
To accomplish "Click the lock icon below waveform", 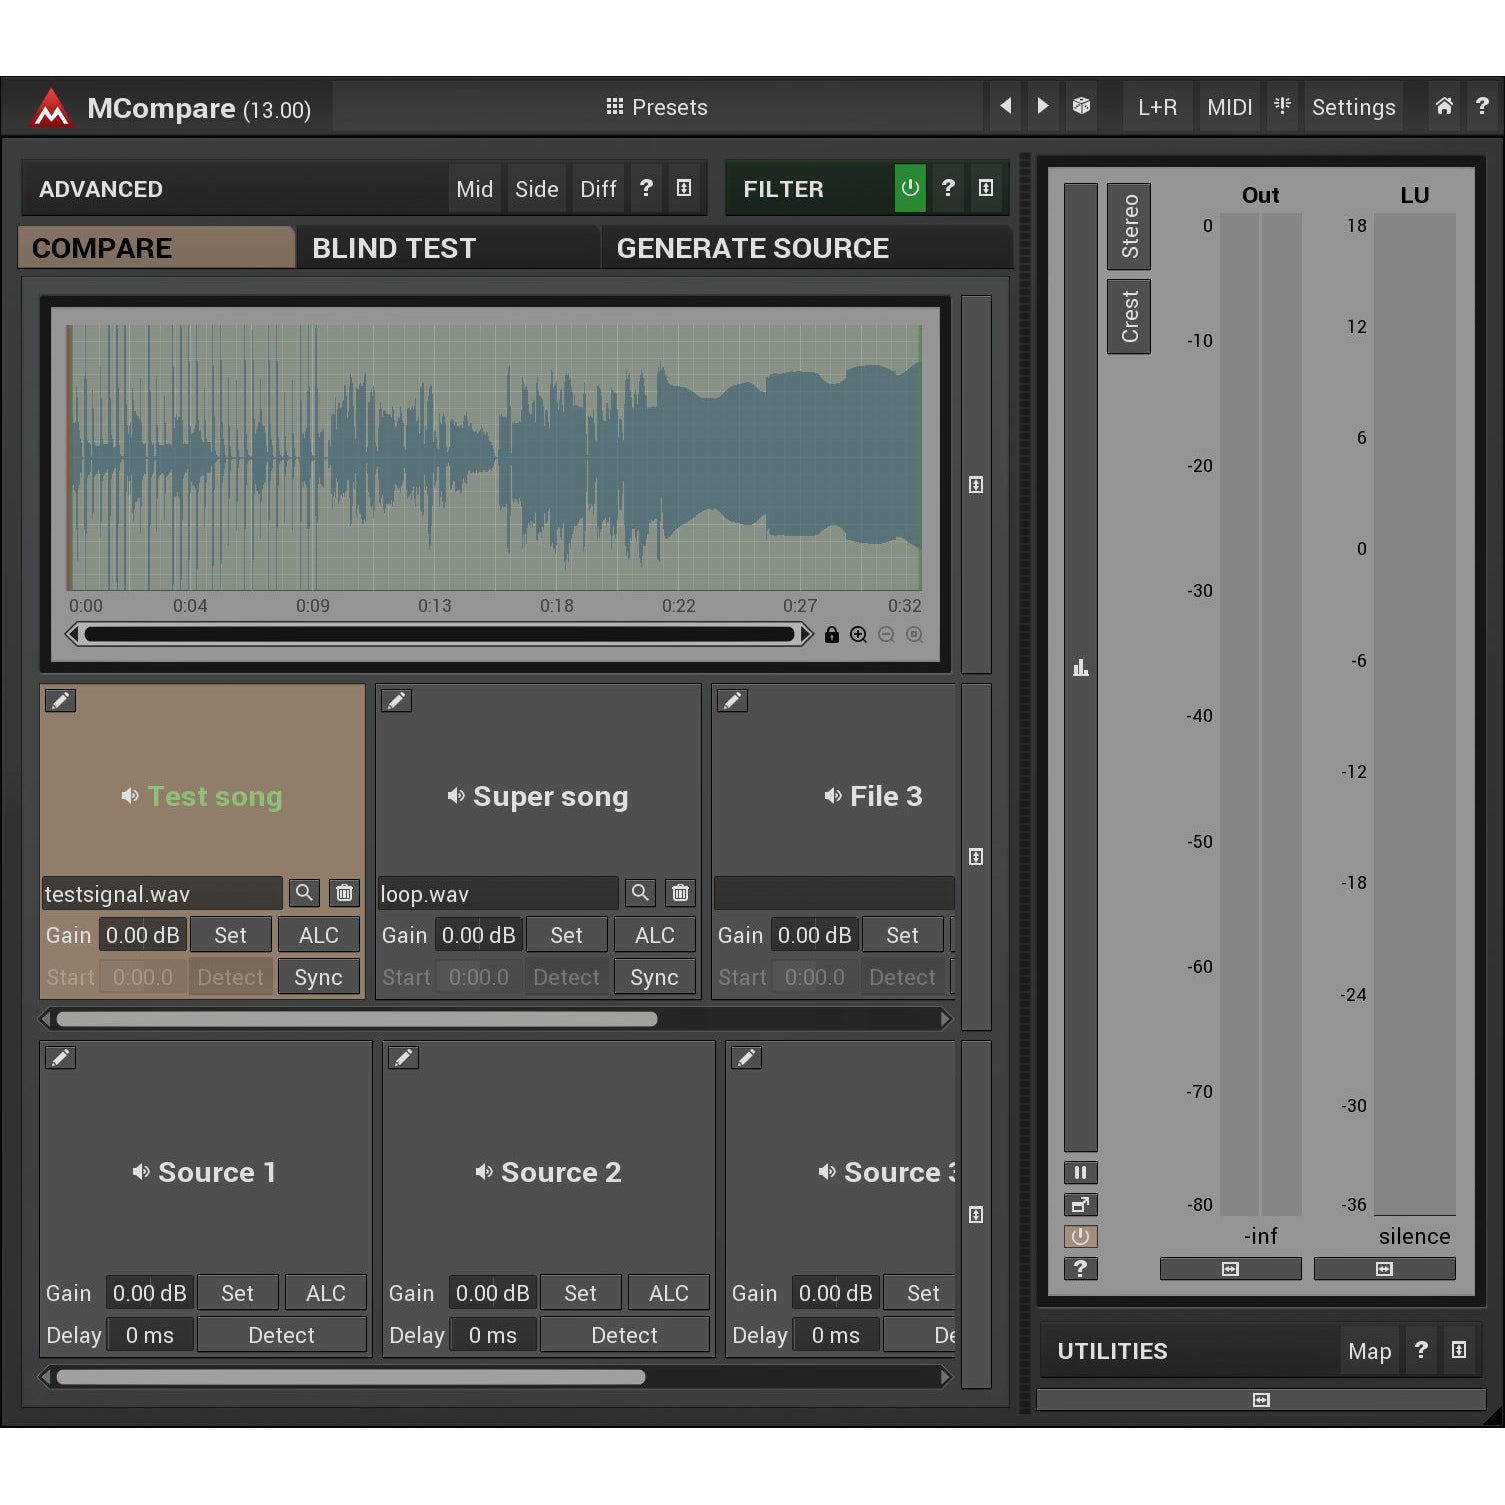I will 831,635.
